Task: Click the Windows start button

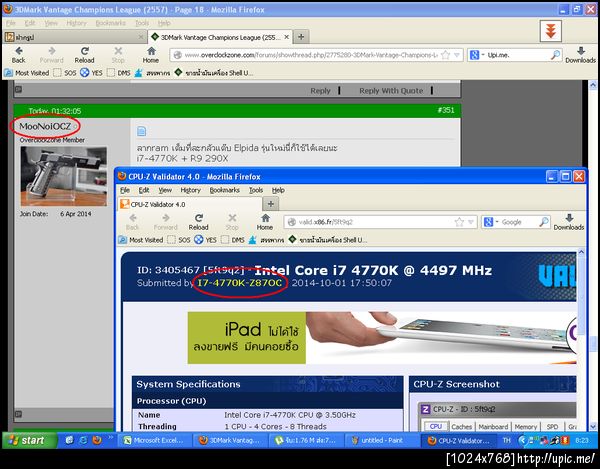Action: 29,440
